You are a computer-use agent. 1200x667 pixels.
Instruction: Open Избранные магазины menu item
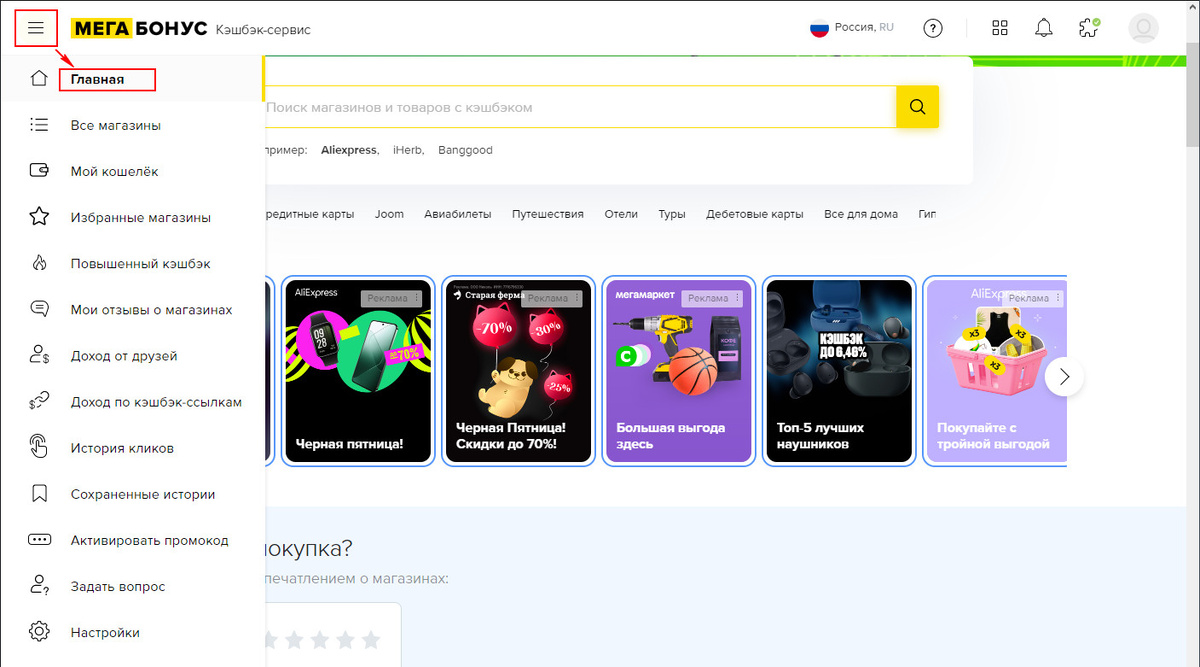141,217
